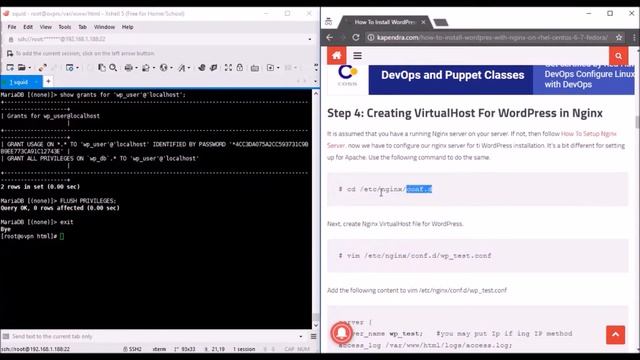Open the Tools menu in Xshell
The width and height of the screenshot is (640, 360).
64,27
